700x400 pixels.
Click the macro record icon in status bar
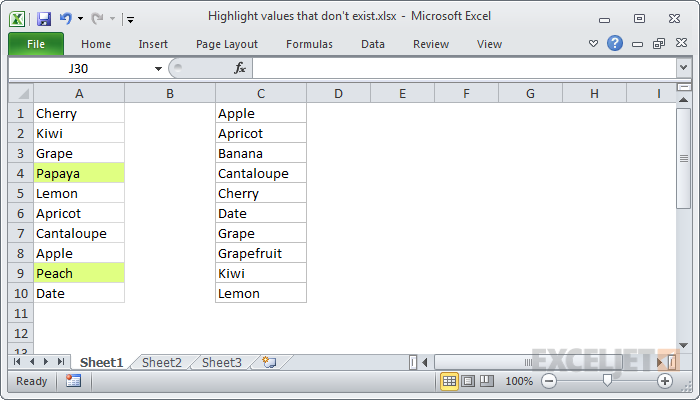coord(73,381)
